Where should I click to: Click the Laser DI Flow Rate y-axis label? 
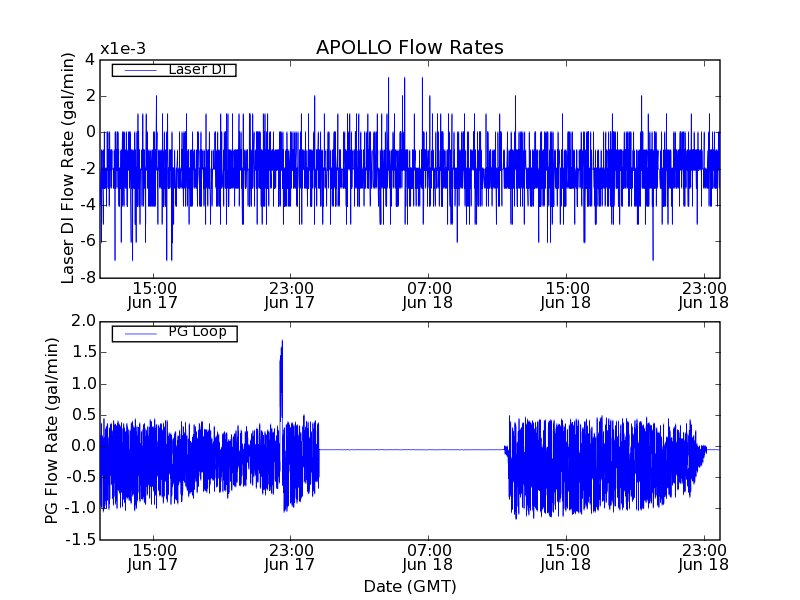(x=68, y=167)
